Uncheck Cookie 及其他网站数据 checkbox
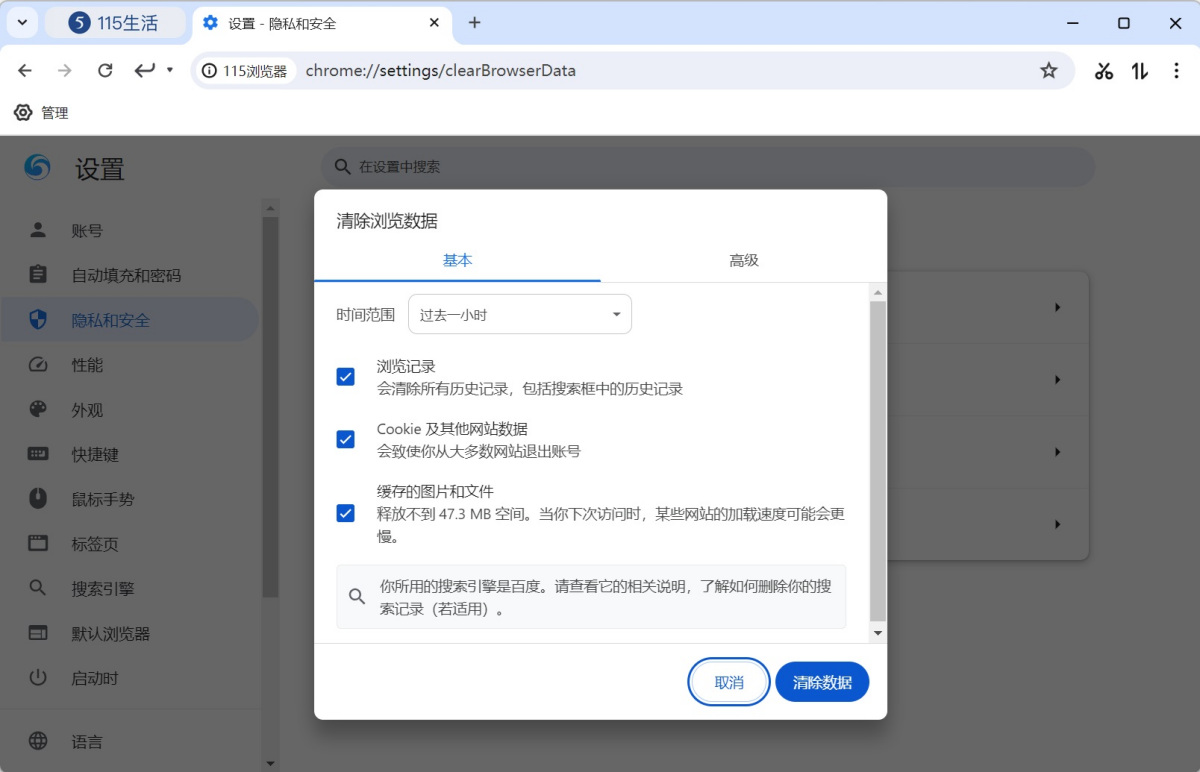The height and width of the screenshot is (772, 1200). point(346,439)
